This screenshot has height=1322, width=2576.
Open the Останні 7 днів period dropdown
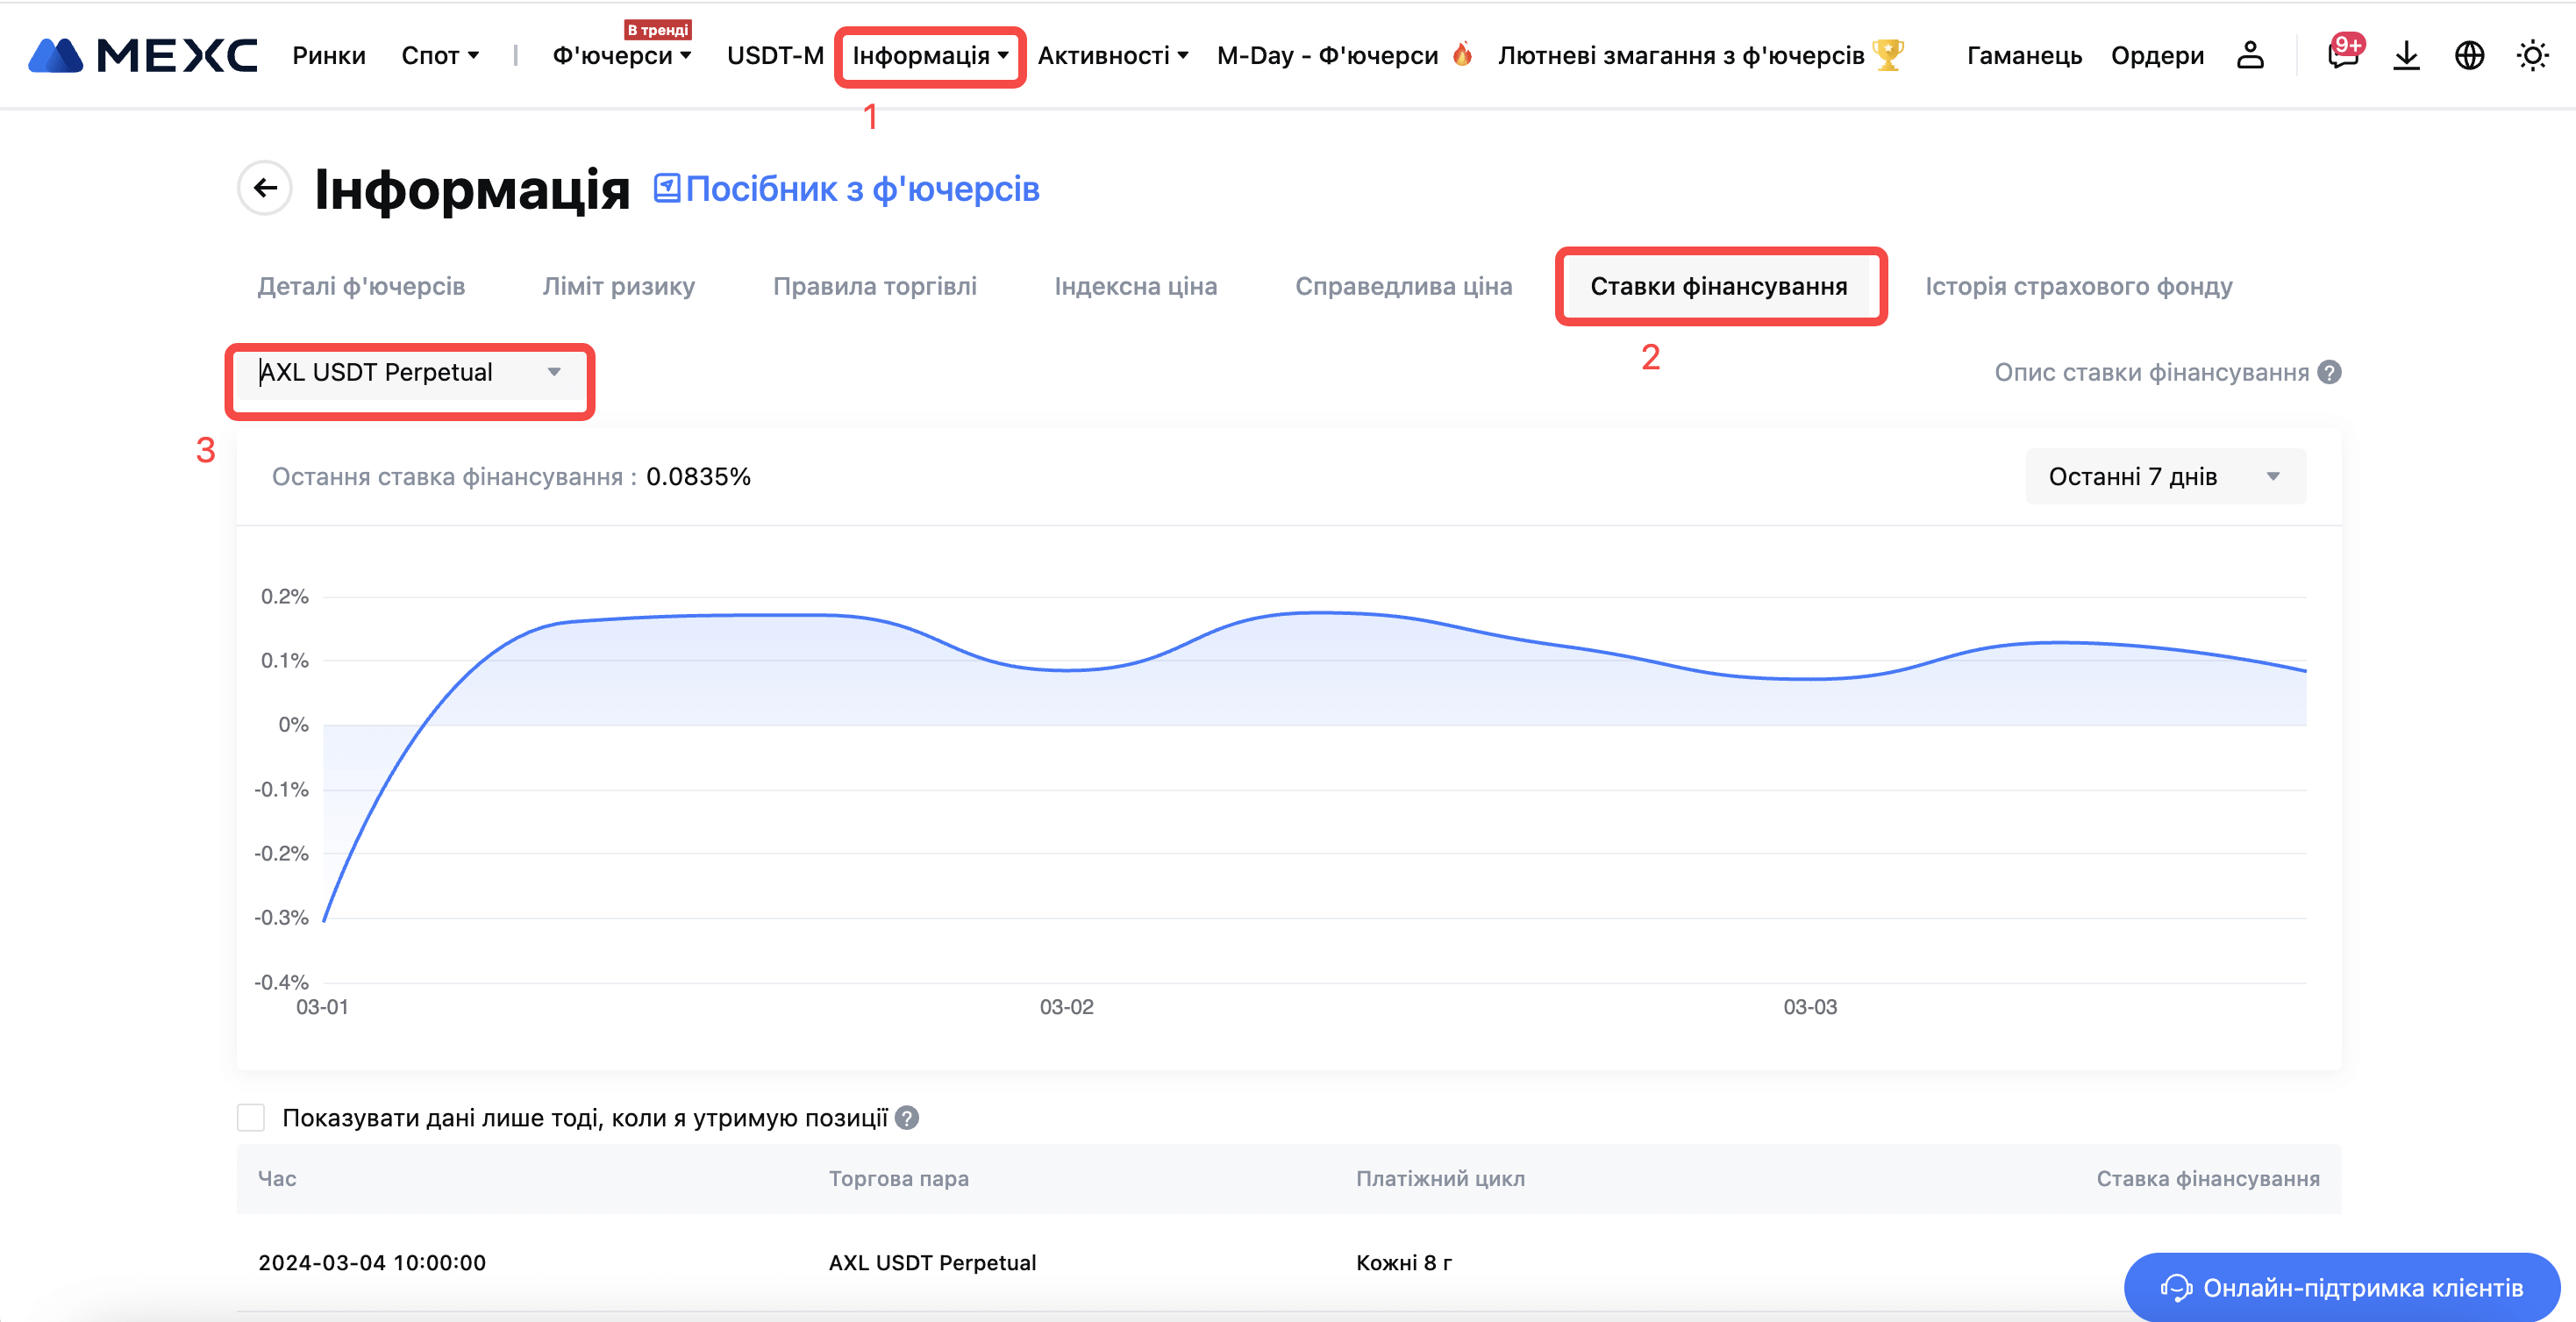click(x=2165, y=477)
